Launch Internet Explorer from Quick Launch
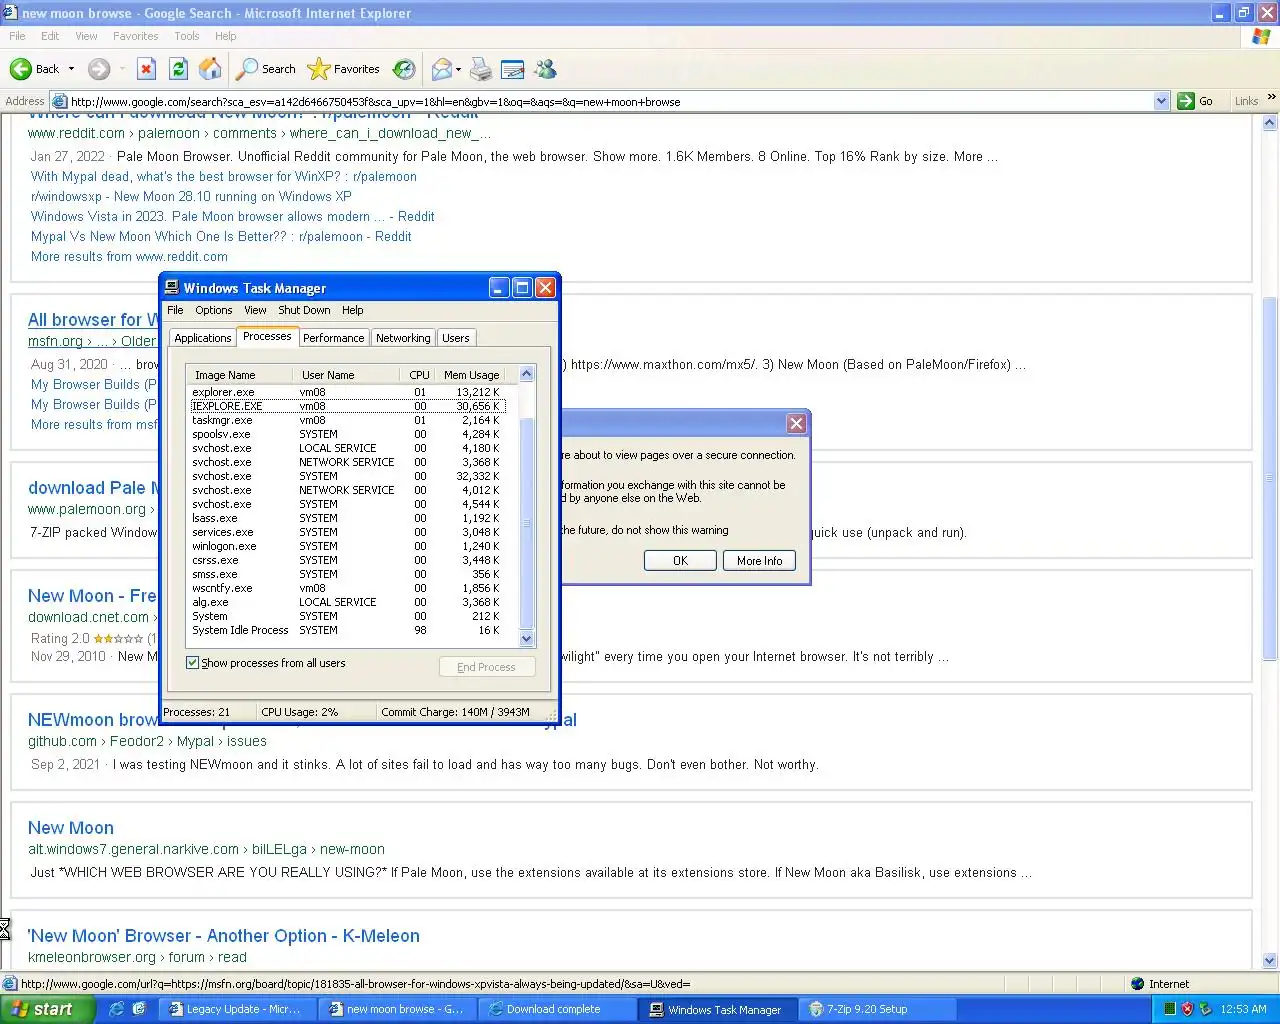Image resolution: width=1280 pixels, height=1024 pixels. coord(116,1009)
